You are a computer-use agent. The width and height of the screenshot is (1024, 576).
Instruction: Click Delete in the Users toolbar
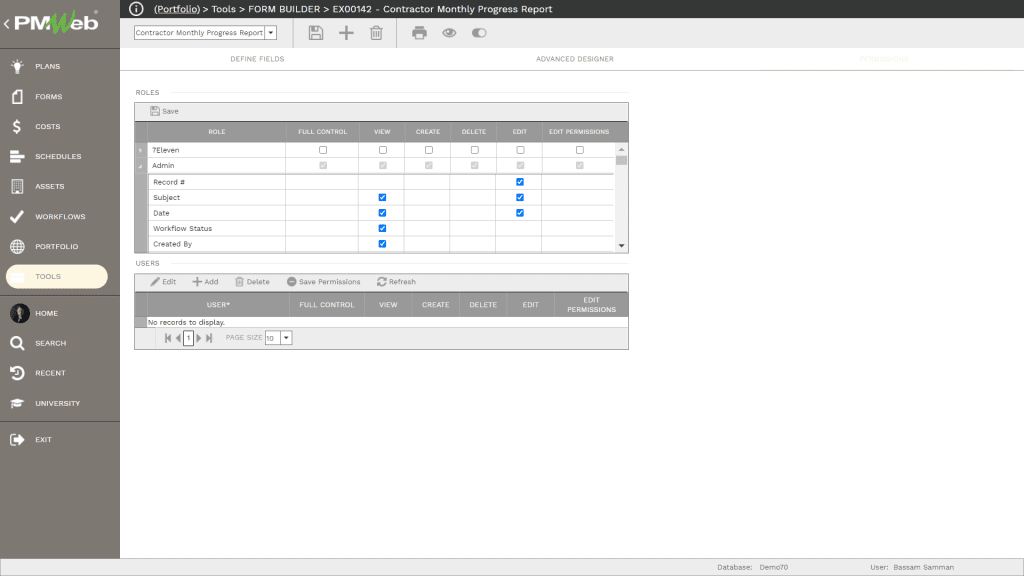[x=252, y=282]
